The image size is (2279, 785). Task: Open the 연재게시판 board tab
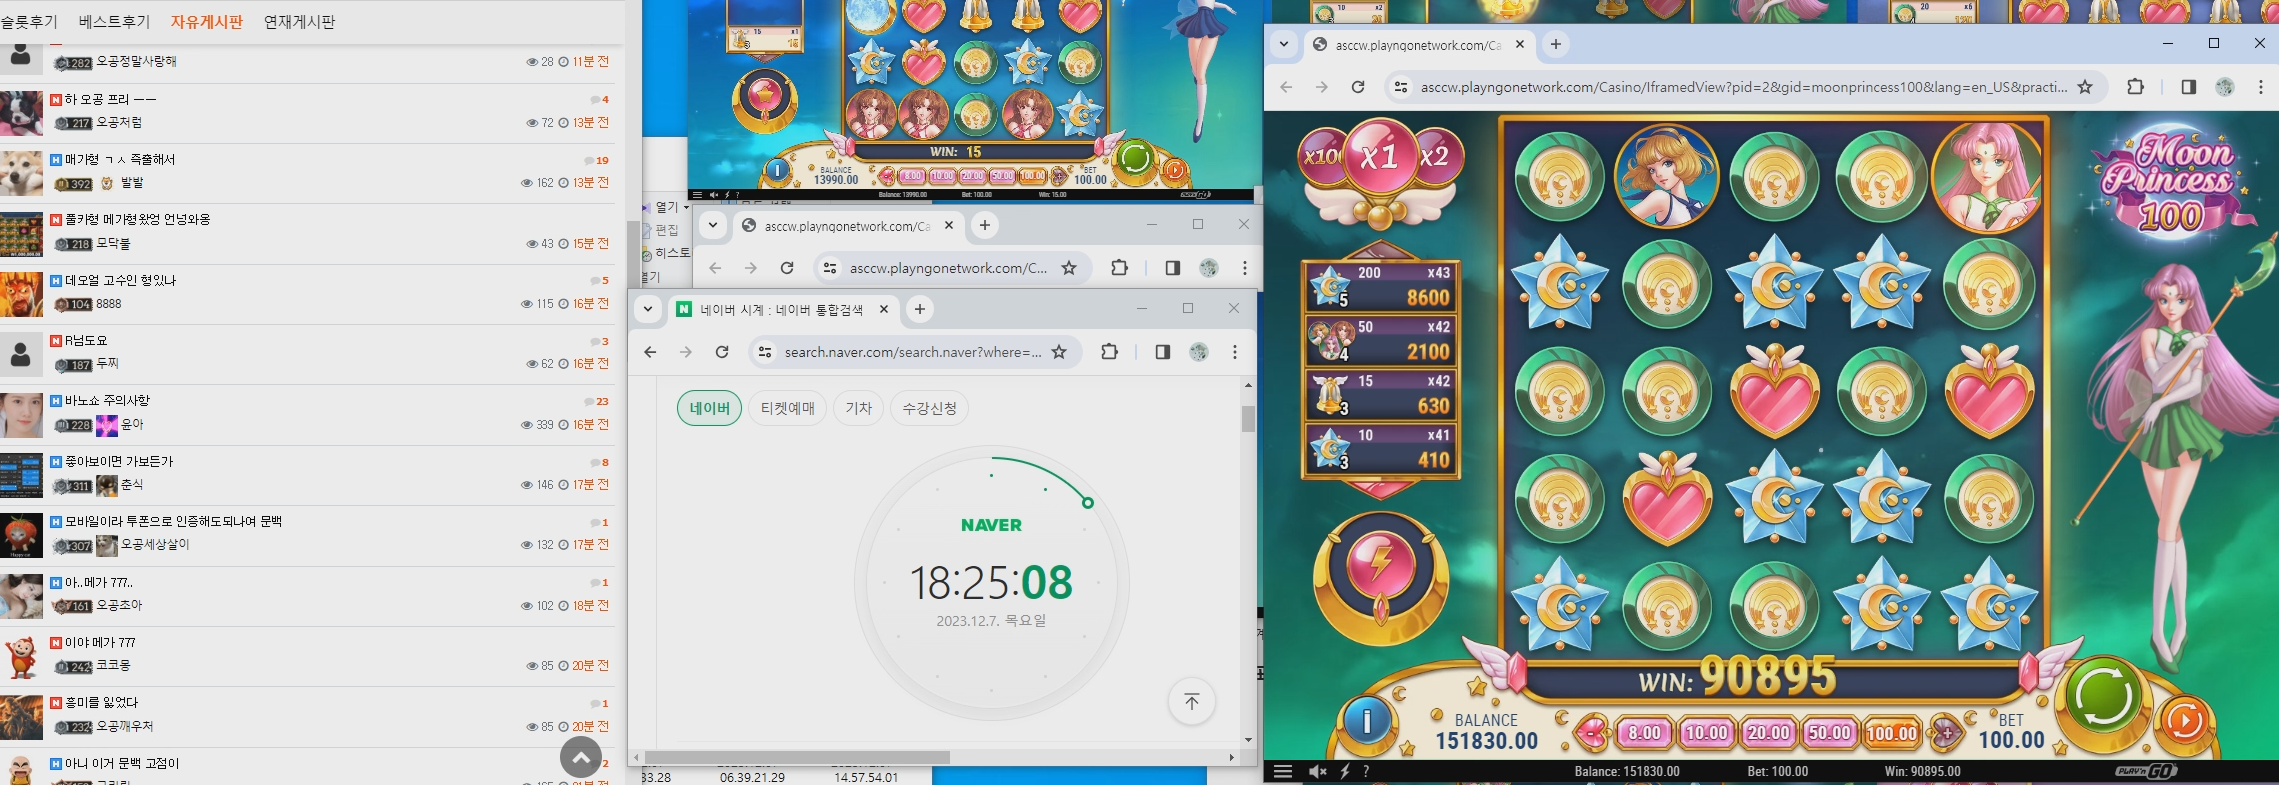click(300, 22)
